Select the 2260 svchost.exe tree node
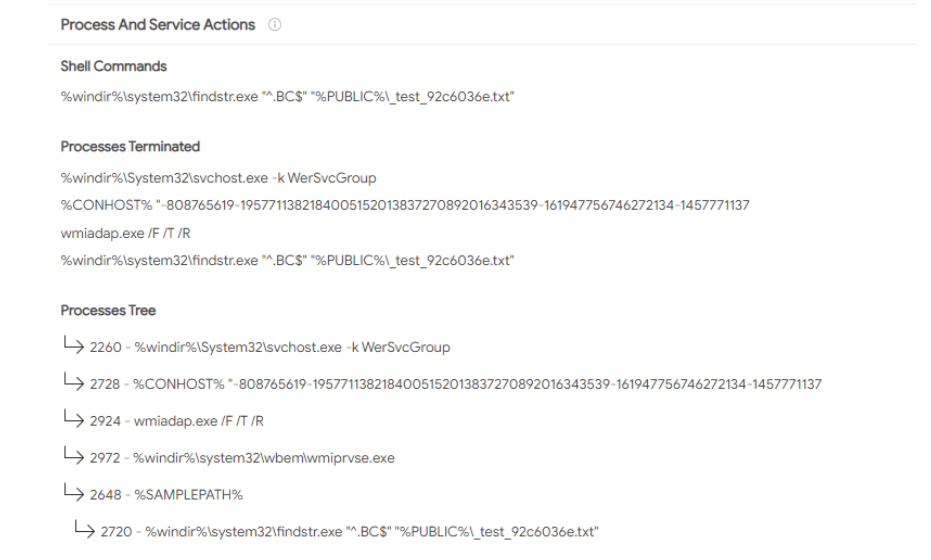931x560 pixels. point(270,347)
